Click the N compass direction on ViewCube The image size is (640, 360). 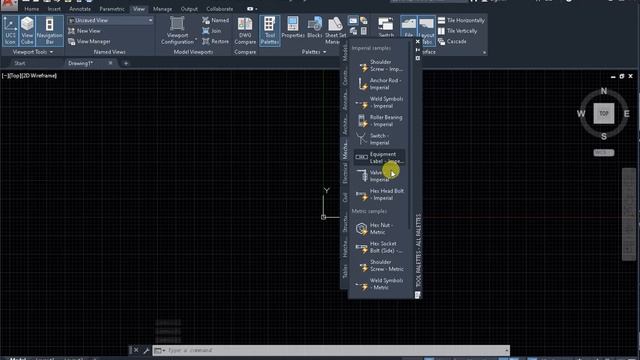click(x=604, y=91)
